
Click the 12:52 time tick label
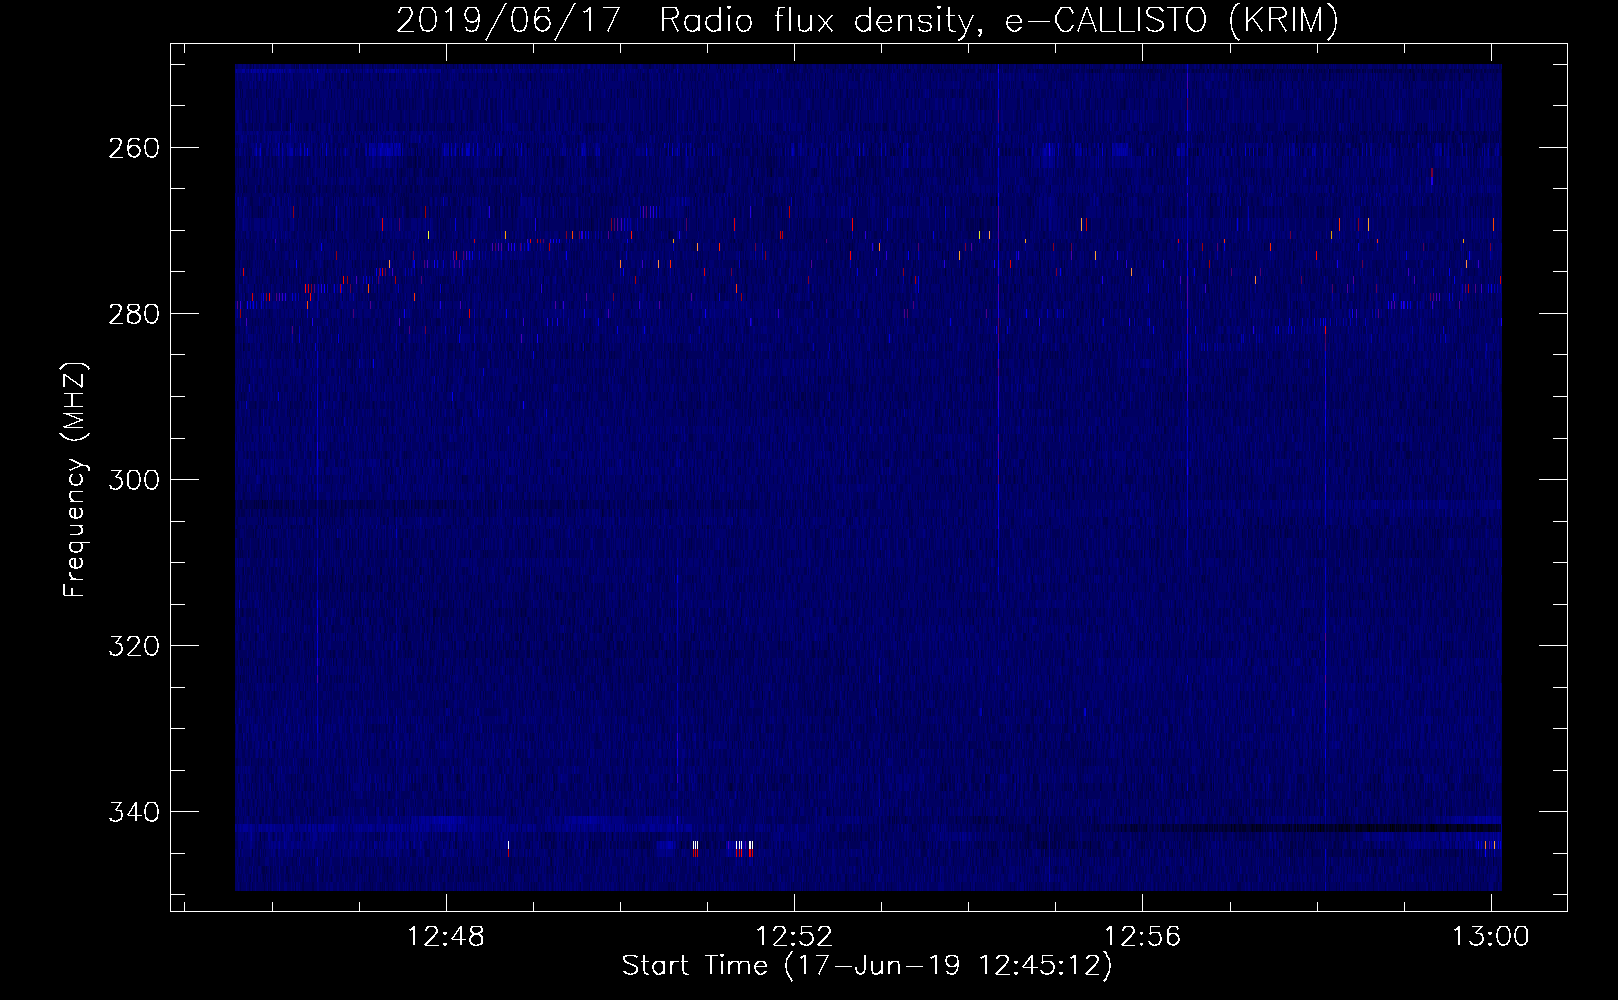(x=794, y=937)
